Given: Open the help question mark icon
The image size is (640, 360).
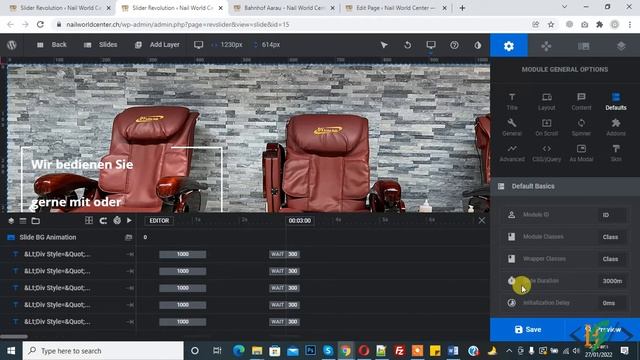Looking at the screenshot, I should coord(454,45).
